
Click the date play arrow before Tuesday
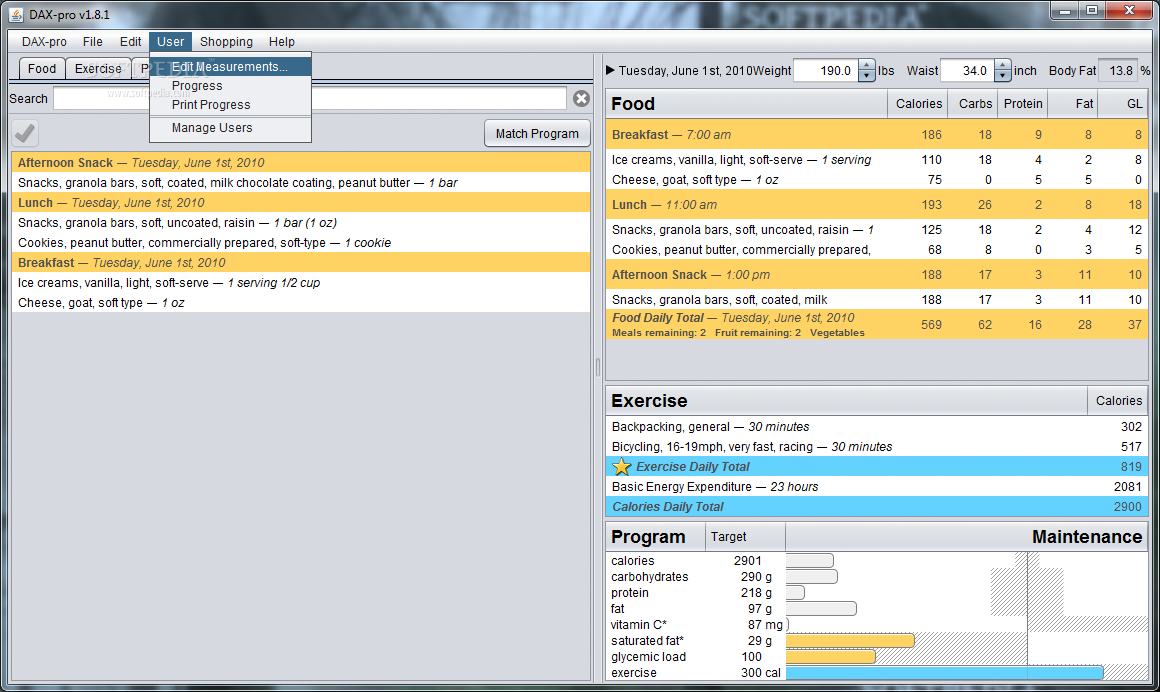(x=610, y=70)
